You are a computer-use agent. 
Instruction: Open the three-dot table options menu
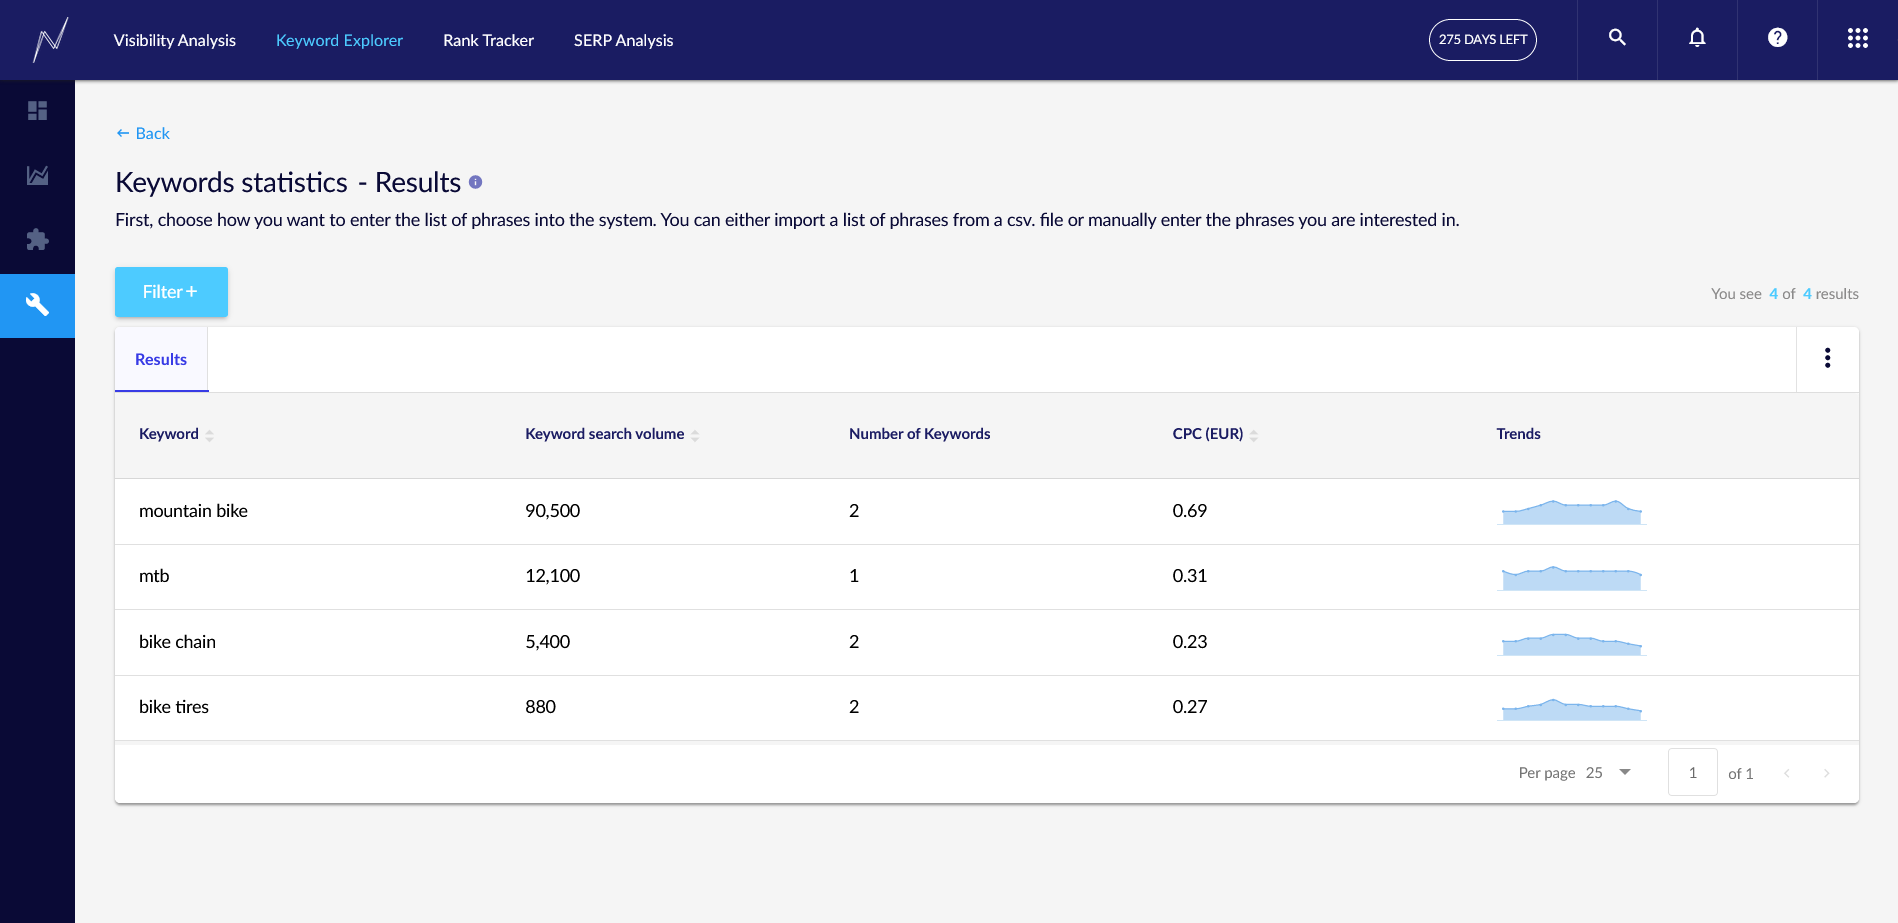1827,358
